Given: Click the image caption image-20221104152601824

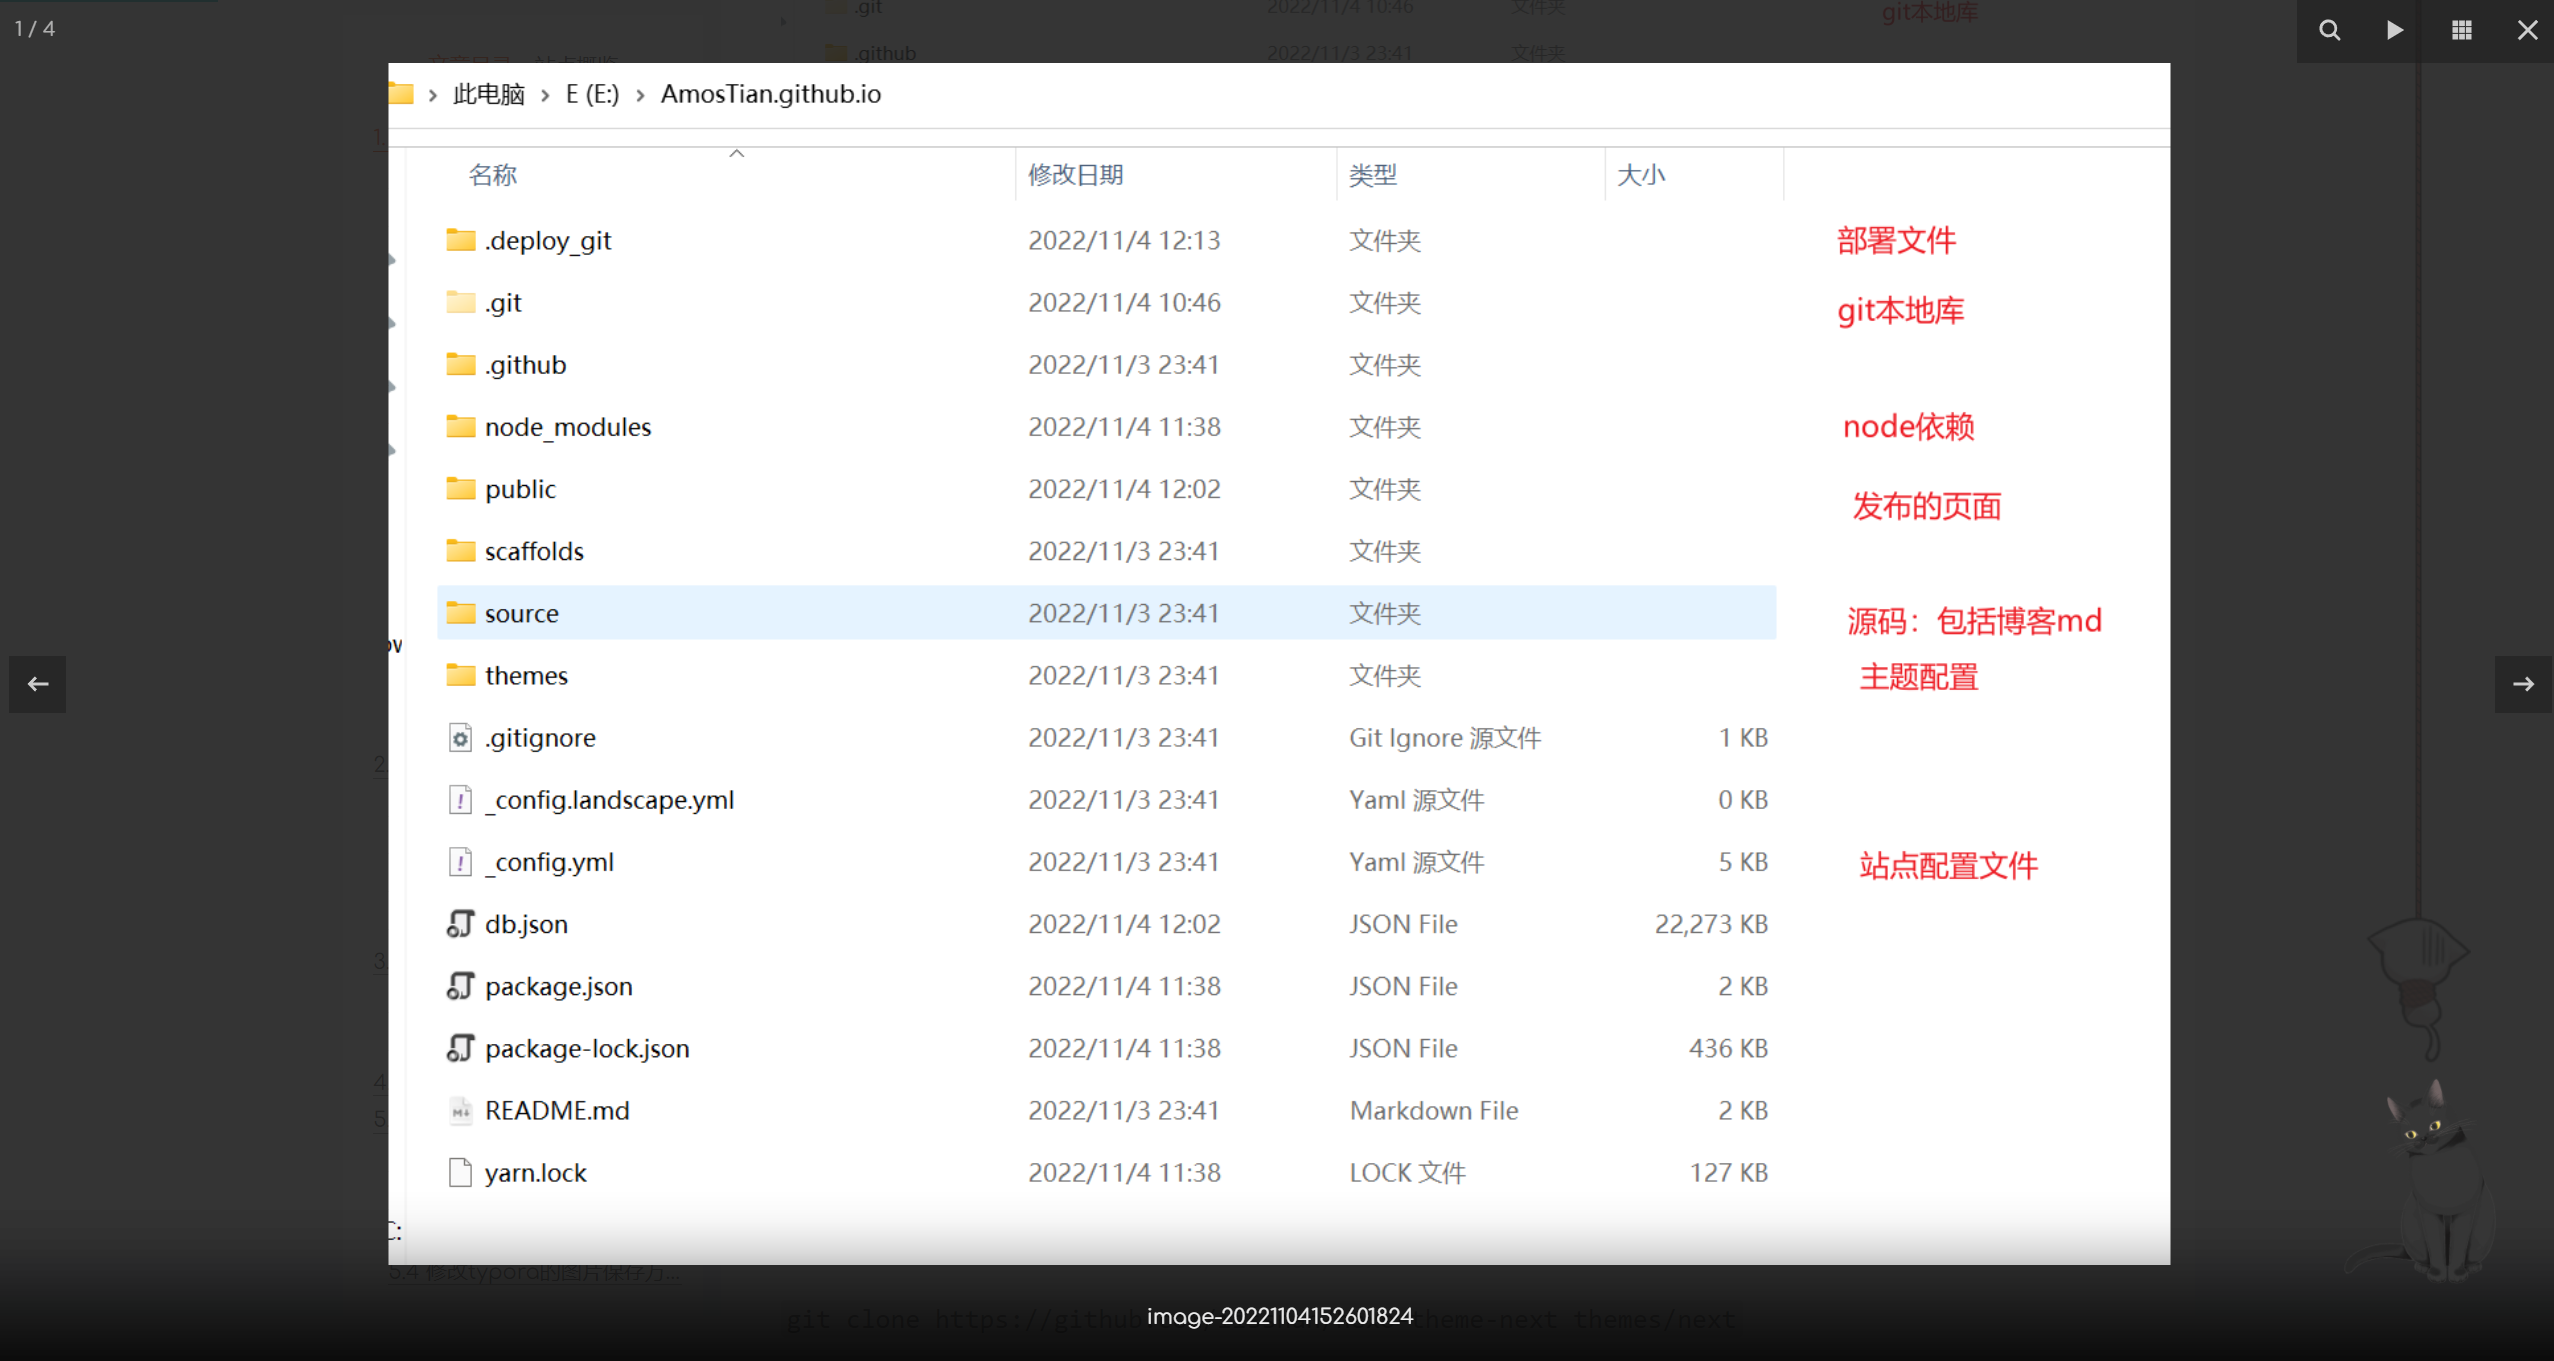Looking at the screenshot, I should (1279, 1316).
